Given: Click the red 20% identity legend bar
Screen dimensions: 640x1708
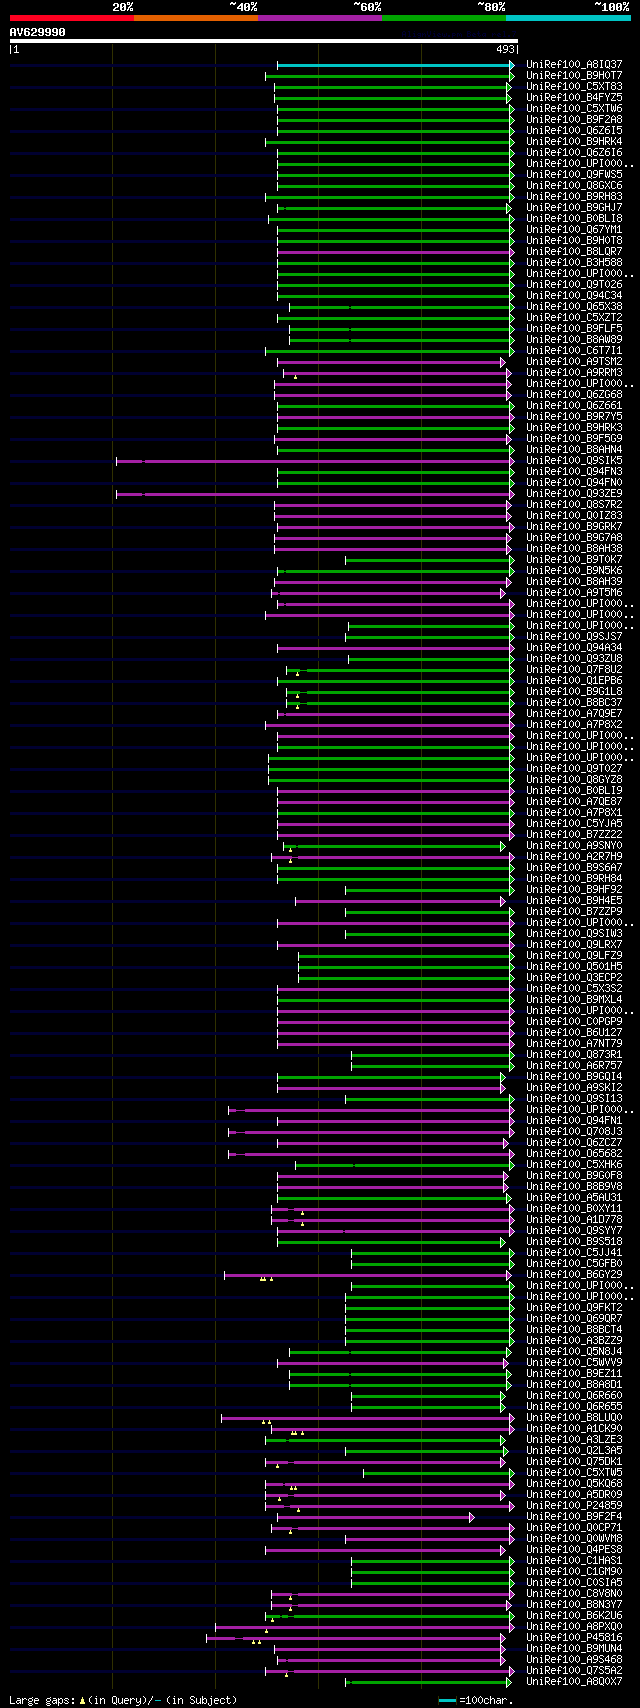Looking at the screenshot, I should point(71,18).
